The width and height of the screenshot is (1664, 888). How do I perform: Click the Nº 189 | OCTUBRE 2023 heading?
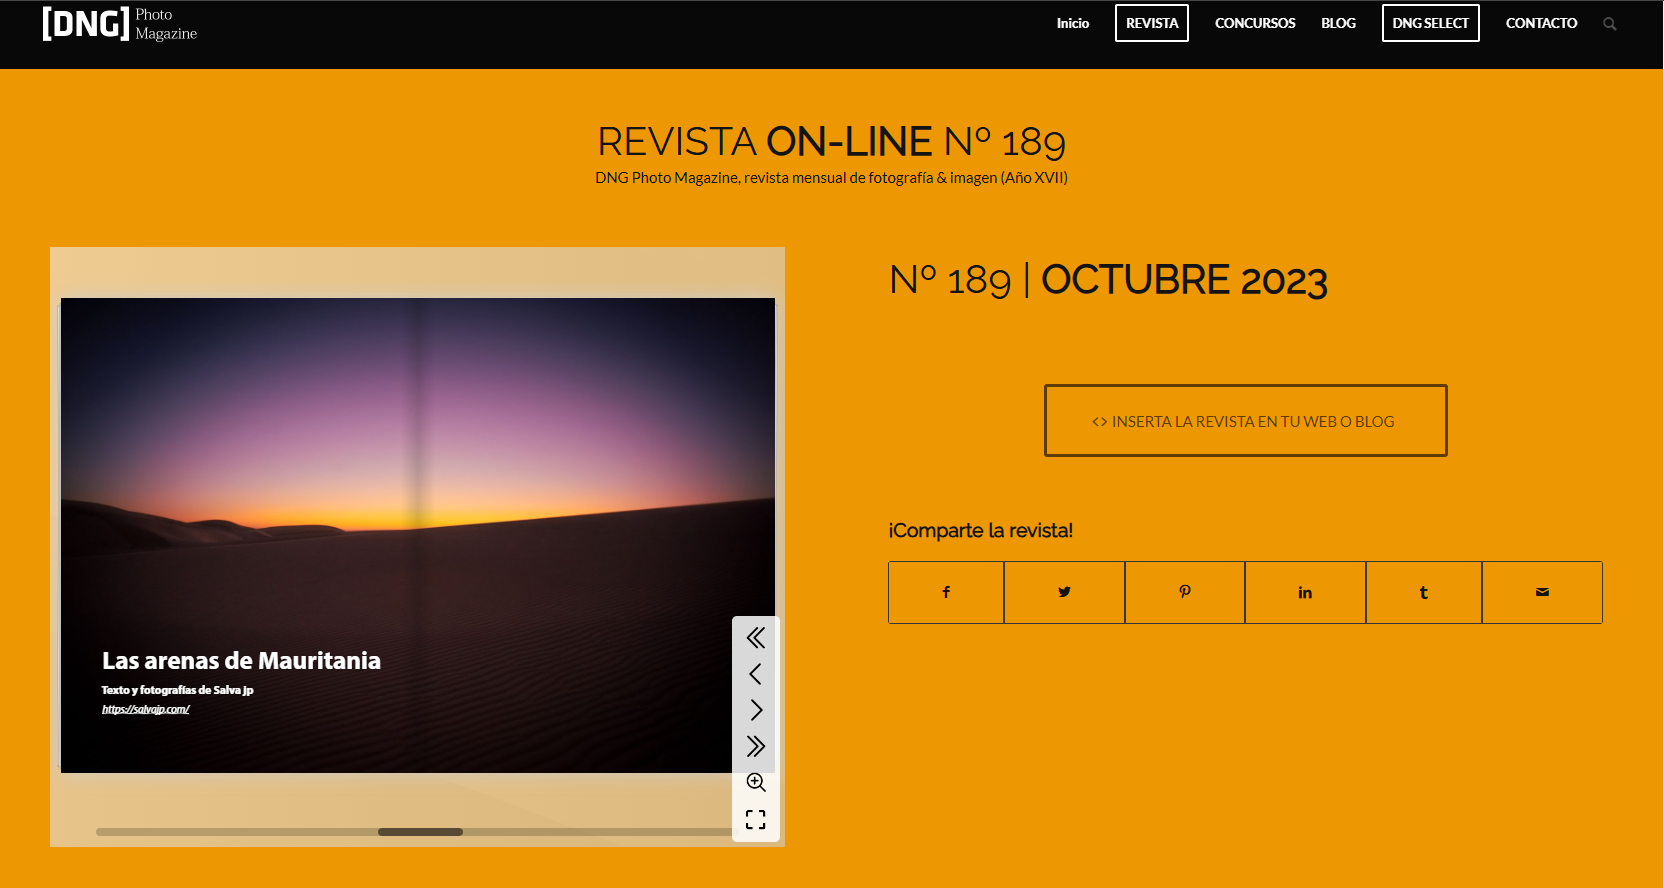tap(1108, 280)
